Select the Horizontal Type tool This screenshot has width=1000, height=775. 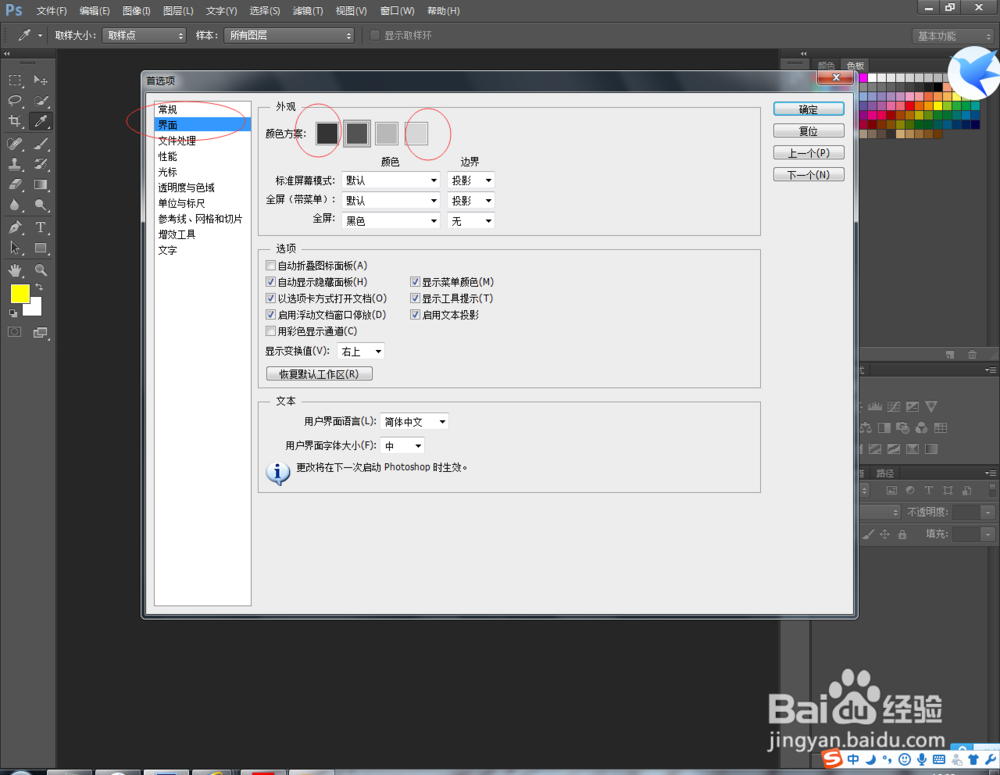point(40,227)
